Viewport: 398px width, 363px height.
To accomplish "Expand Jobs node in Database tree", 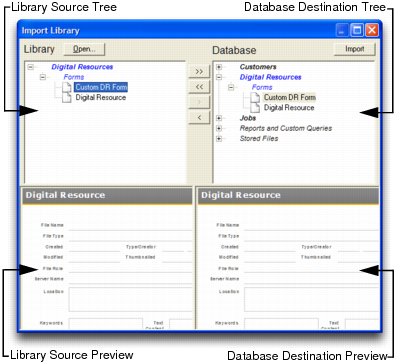I will (219, 118).
